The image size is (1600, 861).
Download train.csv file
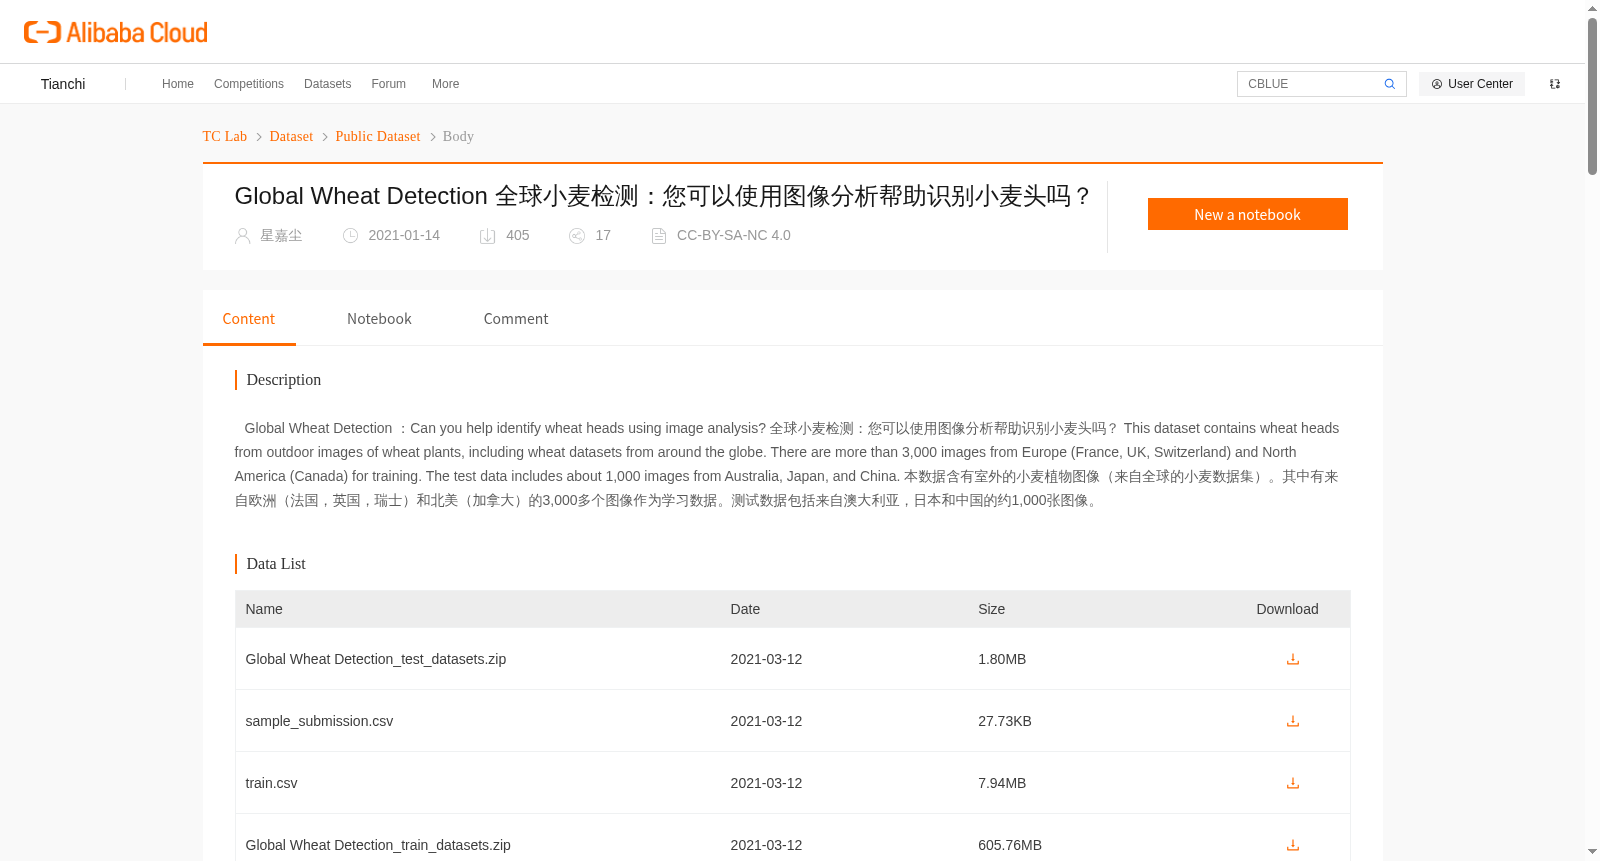click(1292, 783)
